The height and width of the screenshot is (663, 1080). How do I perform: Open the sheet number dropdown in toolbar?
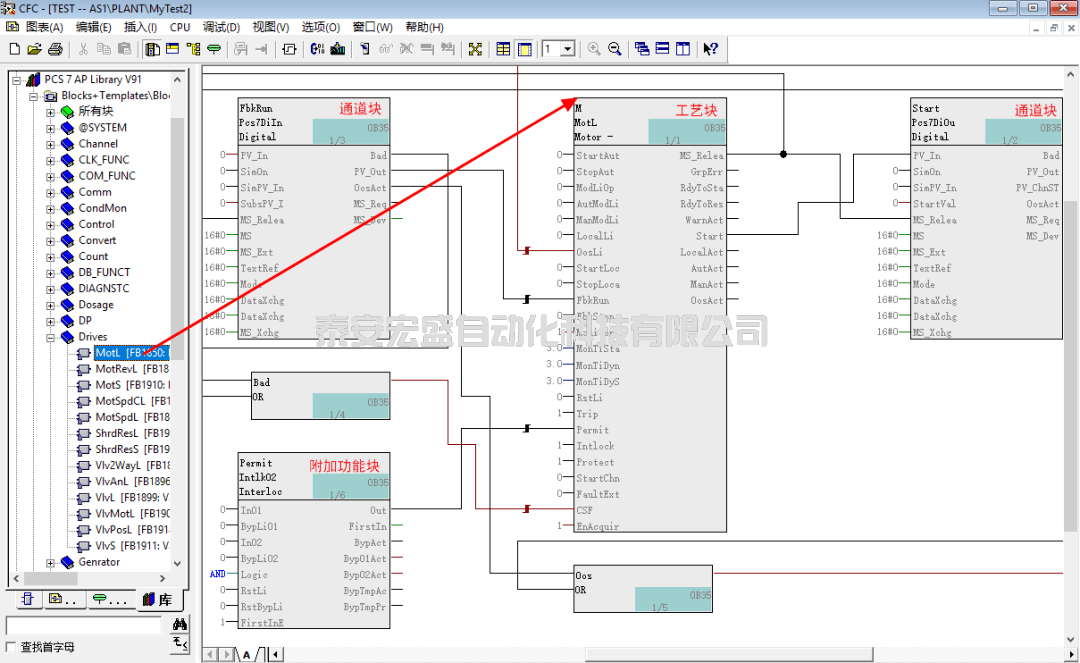click(x=567, y=49)
